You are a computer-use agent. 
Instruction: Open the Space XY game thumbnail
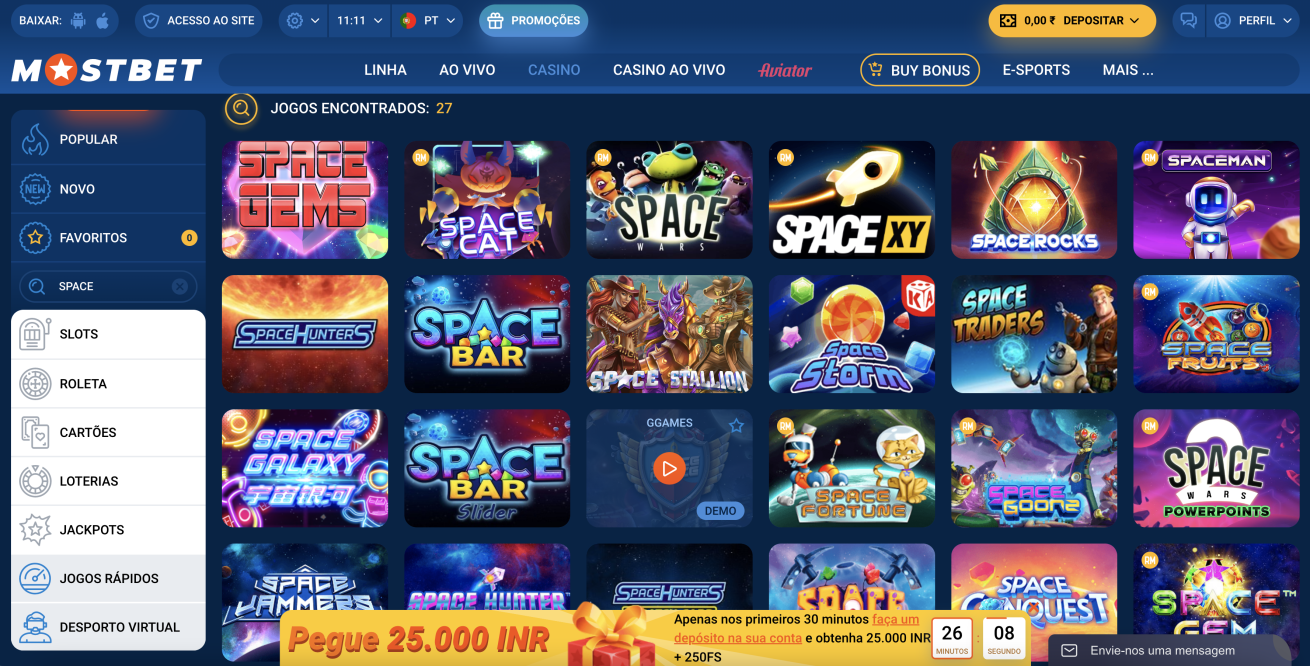pyautogui.click(x=852, y=200)
